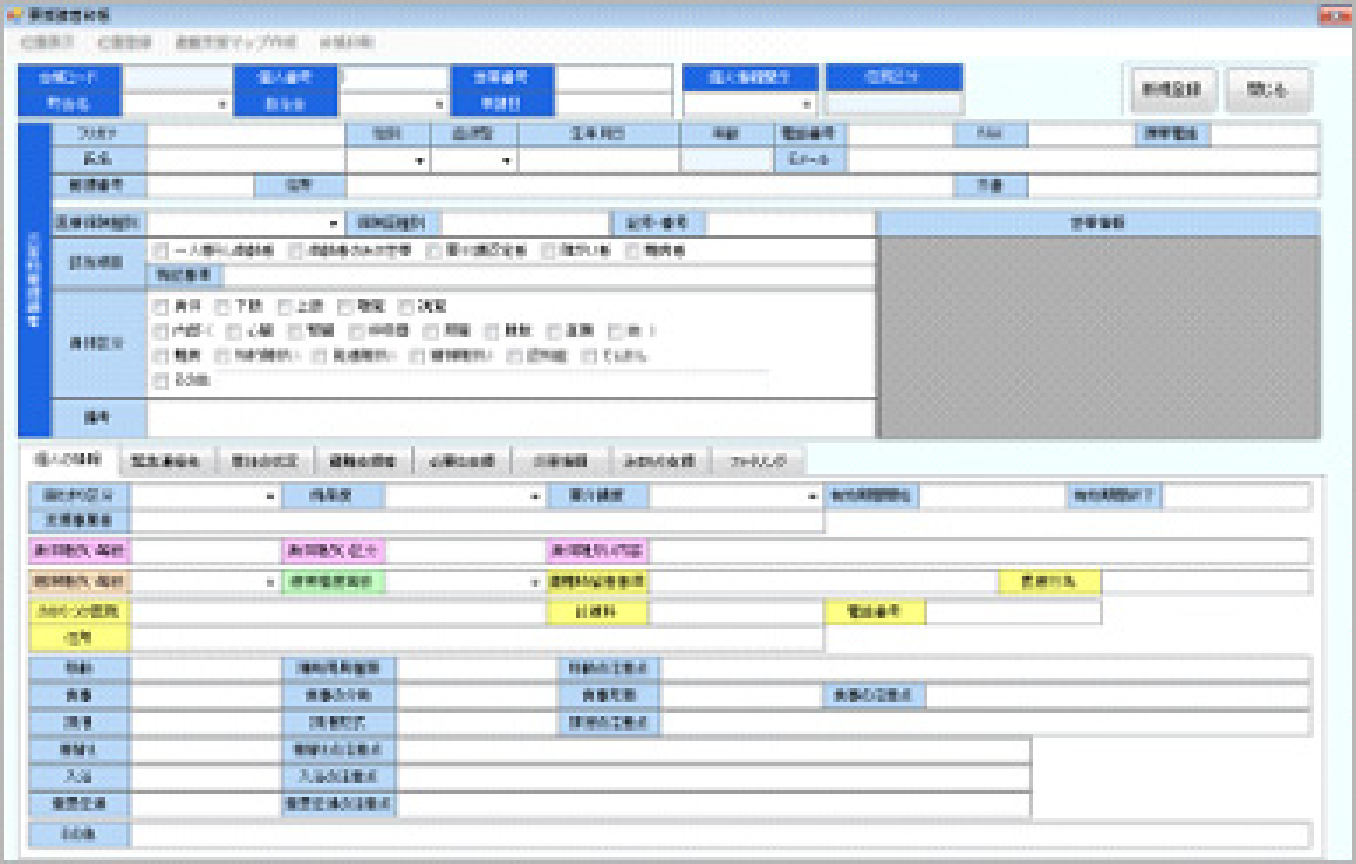
Task: Expand the 自治会 dropdown
Action: [x=438, y=104]
